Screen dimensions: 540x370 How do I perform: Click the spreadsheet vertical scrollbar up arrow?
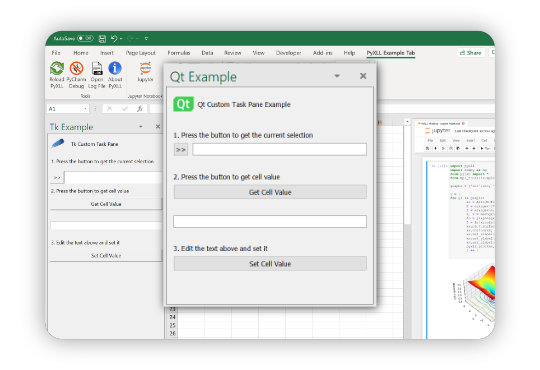pos(407,122)
